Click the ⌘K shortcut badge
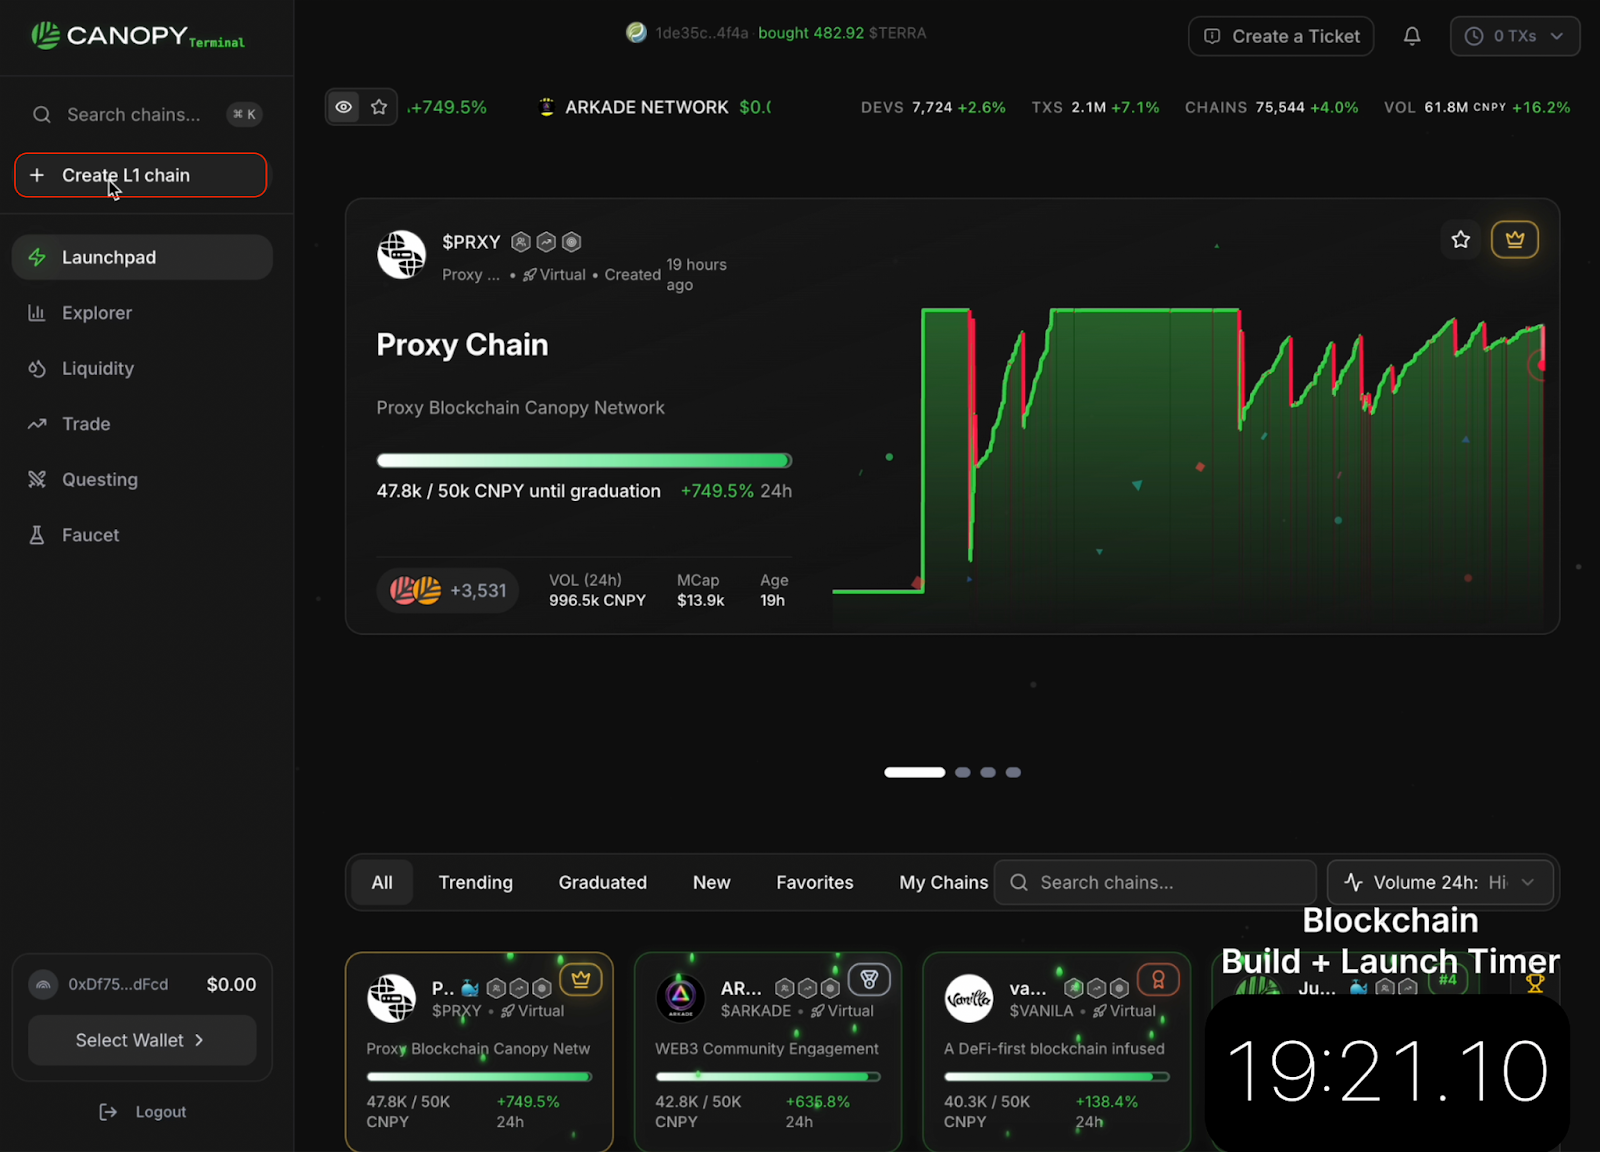 [x=244, y=114]
